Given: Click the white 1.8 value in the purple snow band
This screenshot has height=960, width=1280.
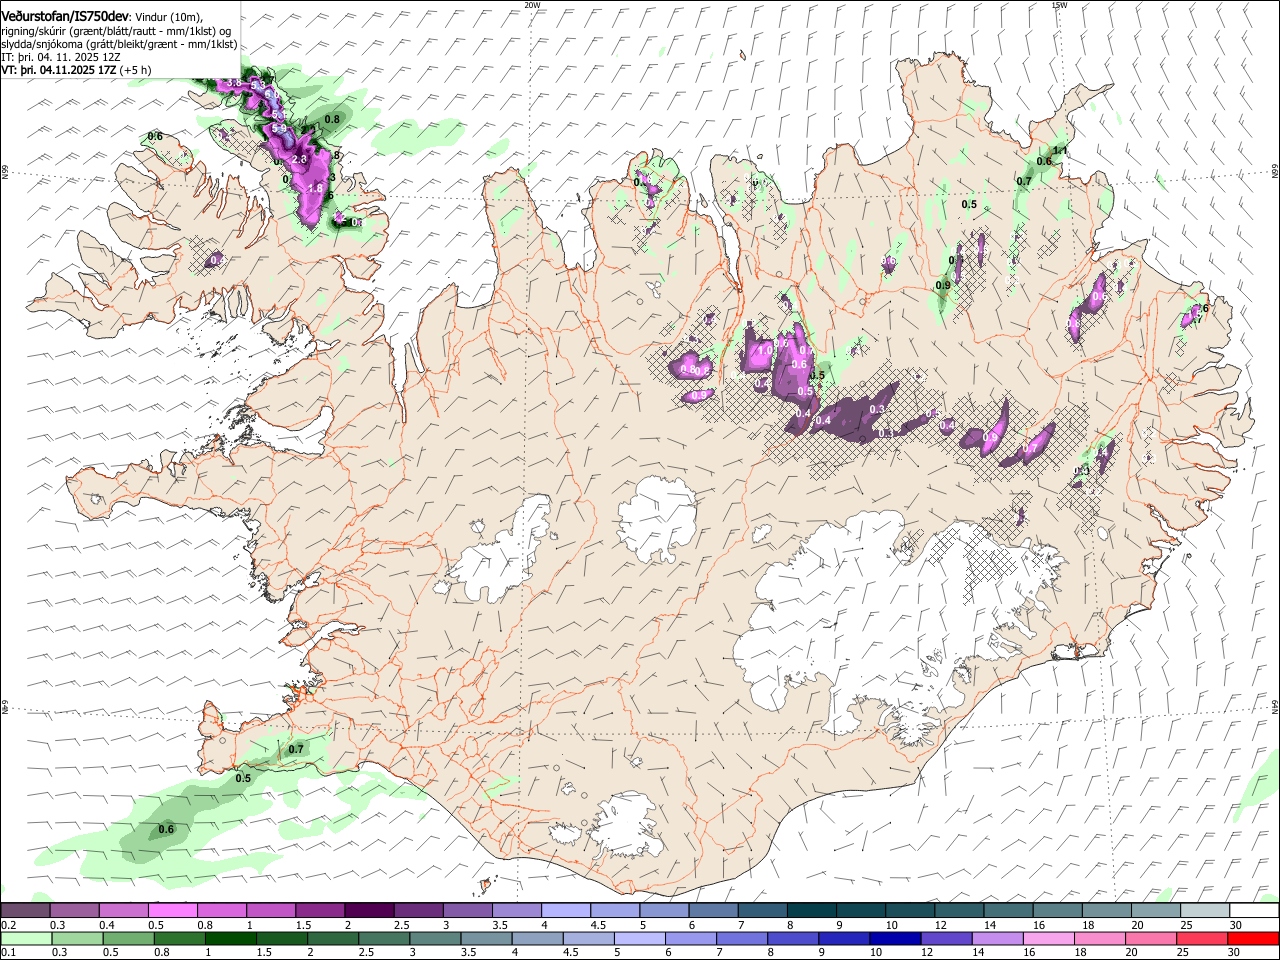Looking at the screenshot, I should [315, 188].
